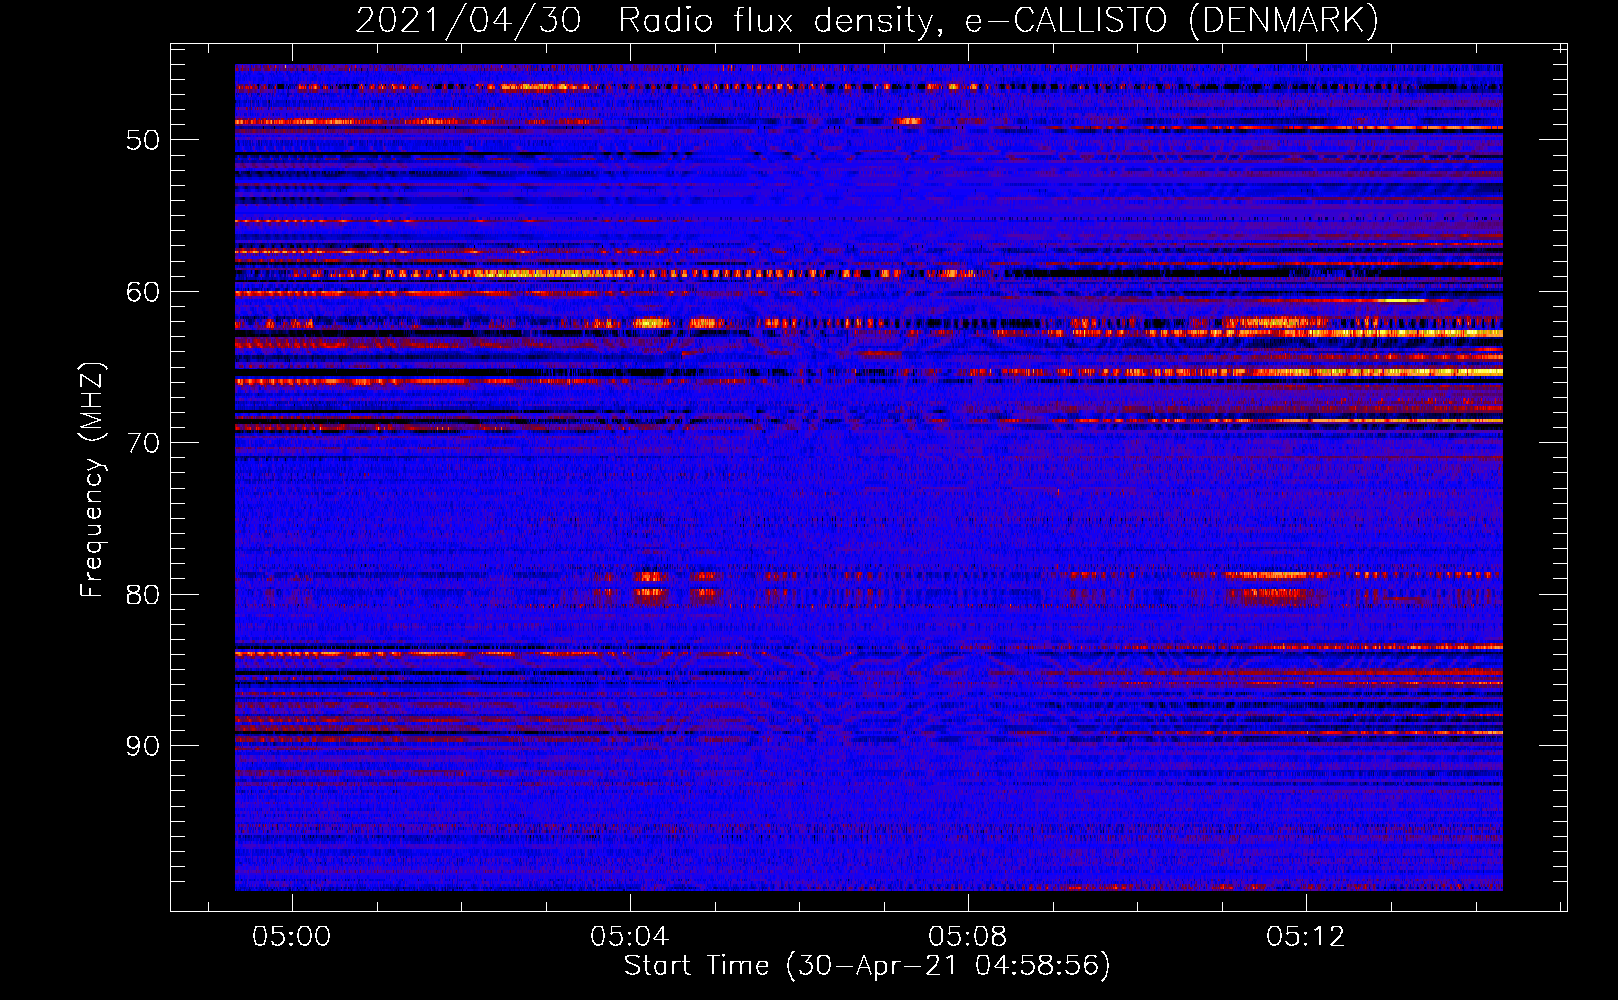Screen dimensions: 1618x1000
Task: Click the plot title '2021/04/30 Radio flux density'
Action: (648, 21)
